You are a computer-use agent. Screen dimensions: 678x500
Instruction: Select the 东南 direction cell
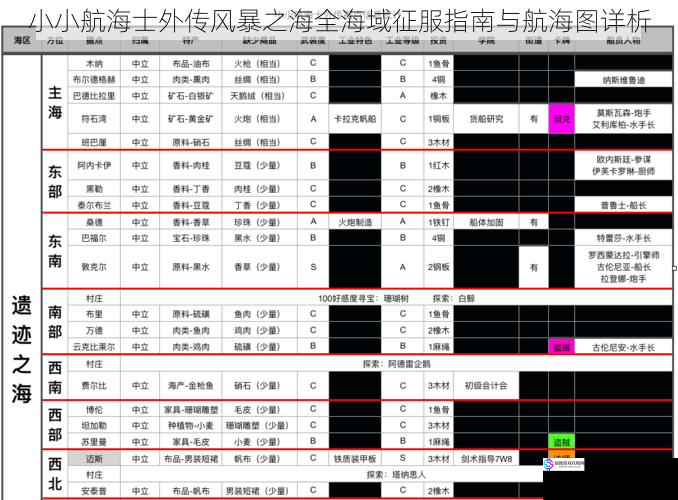coord(55,251)
